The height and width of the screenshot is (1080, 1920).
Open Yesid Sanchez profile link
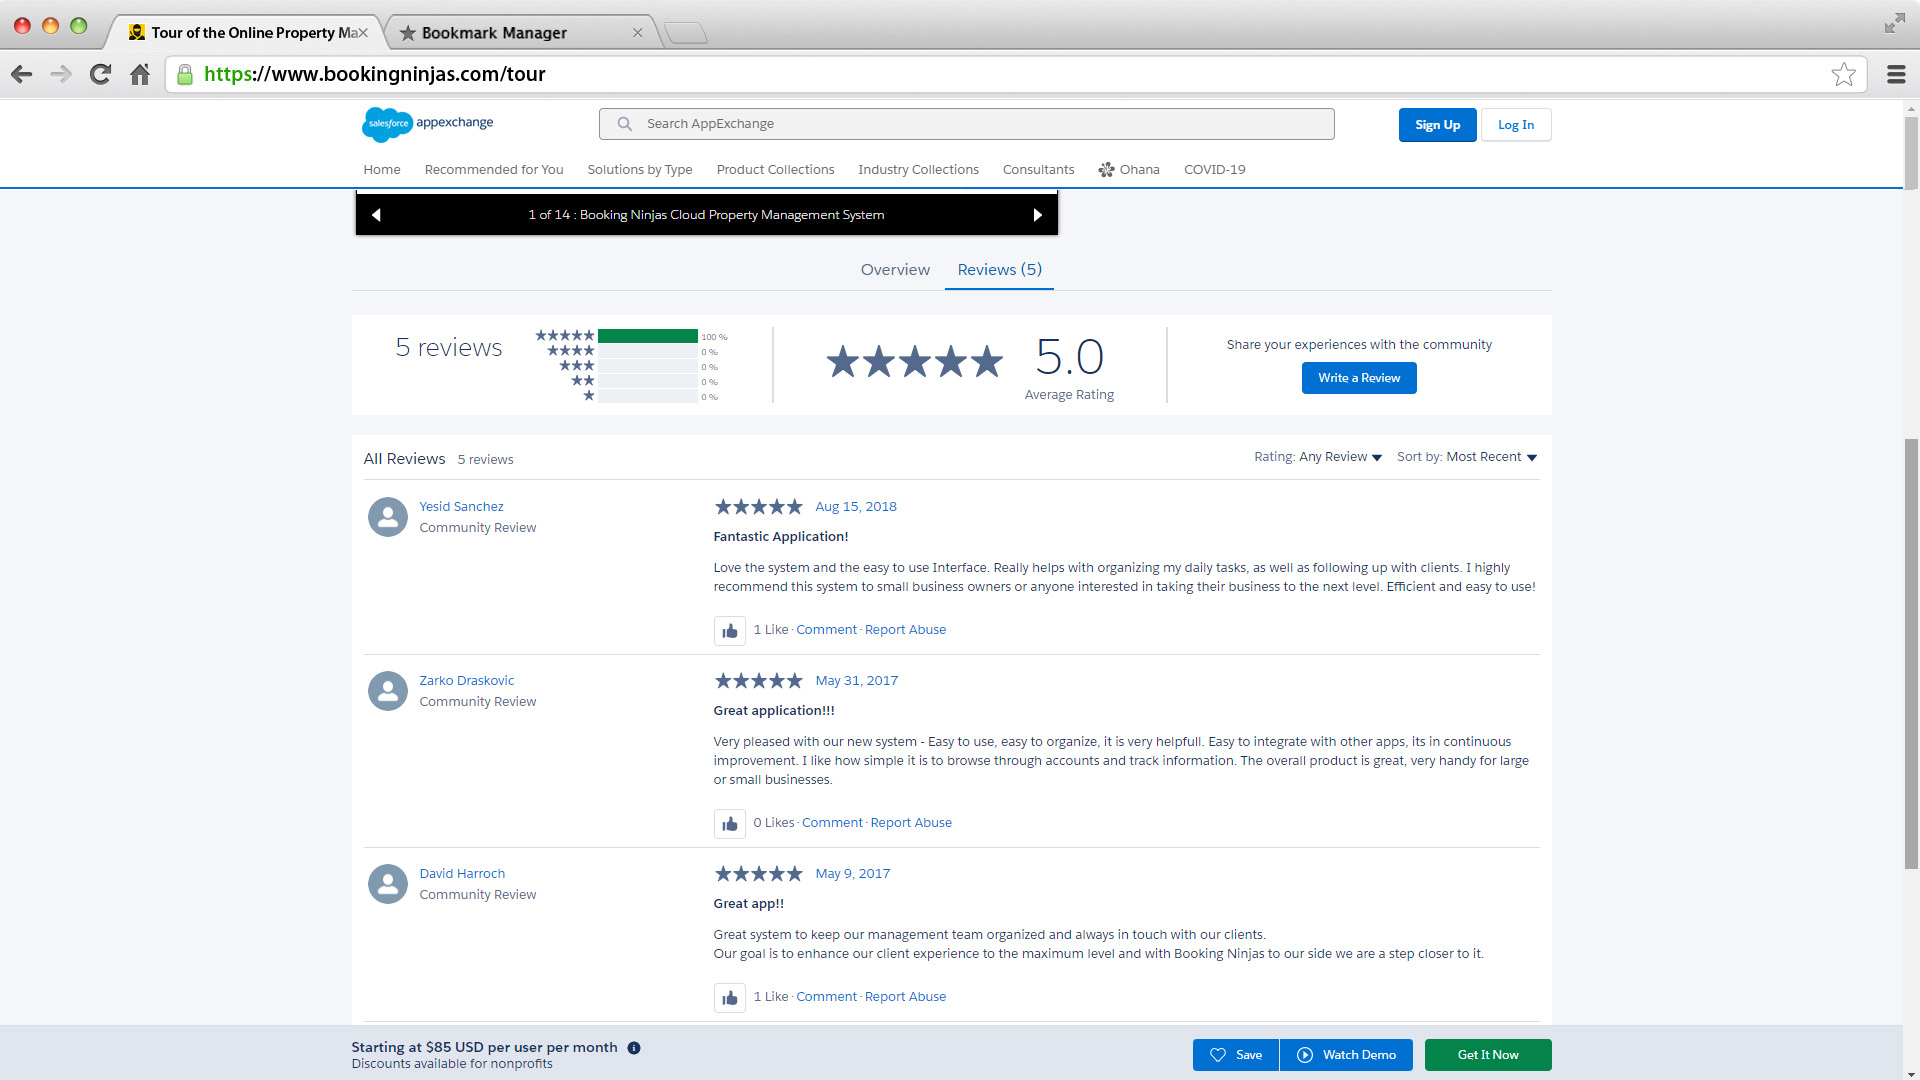pos(461,507)
